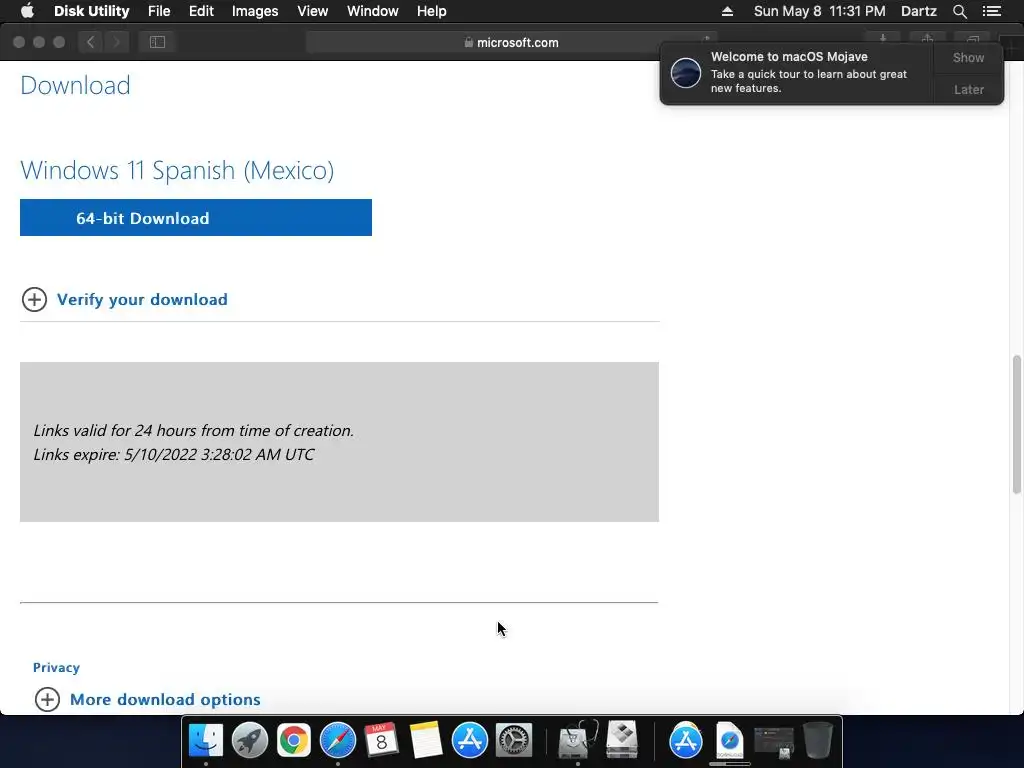1024x768 pixels.
Task: Open Calendar from the Dock
Action: (x=381, y=741)
